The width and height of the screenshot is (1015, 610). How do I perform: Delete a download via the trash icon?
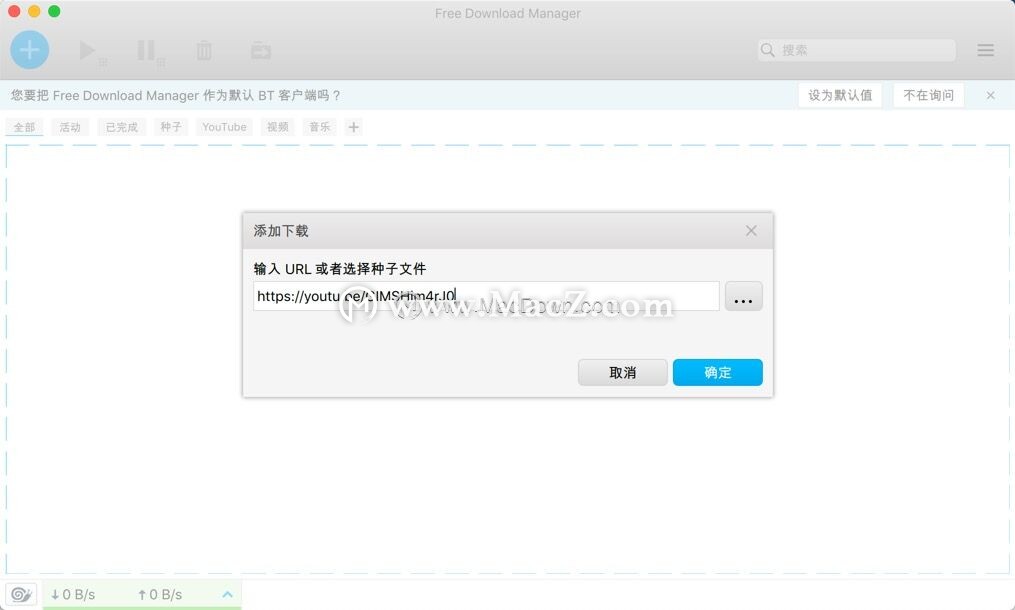tap(203, 49)
